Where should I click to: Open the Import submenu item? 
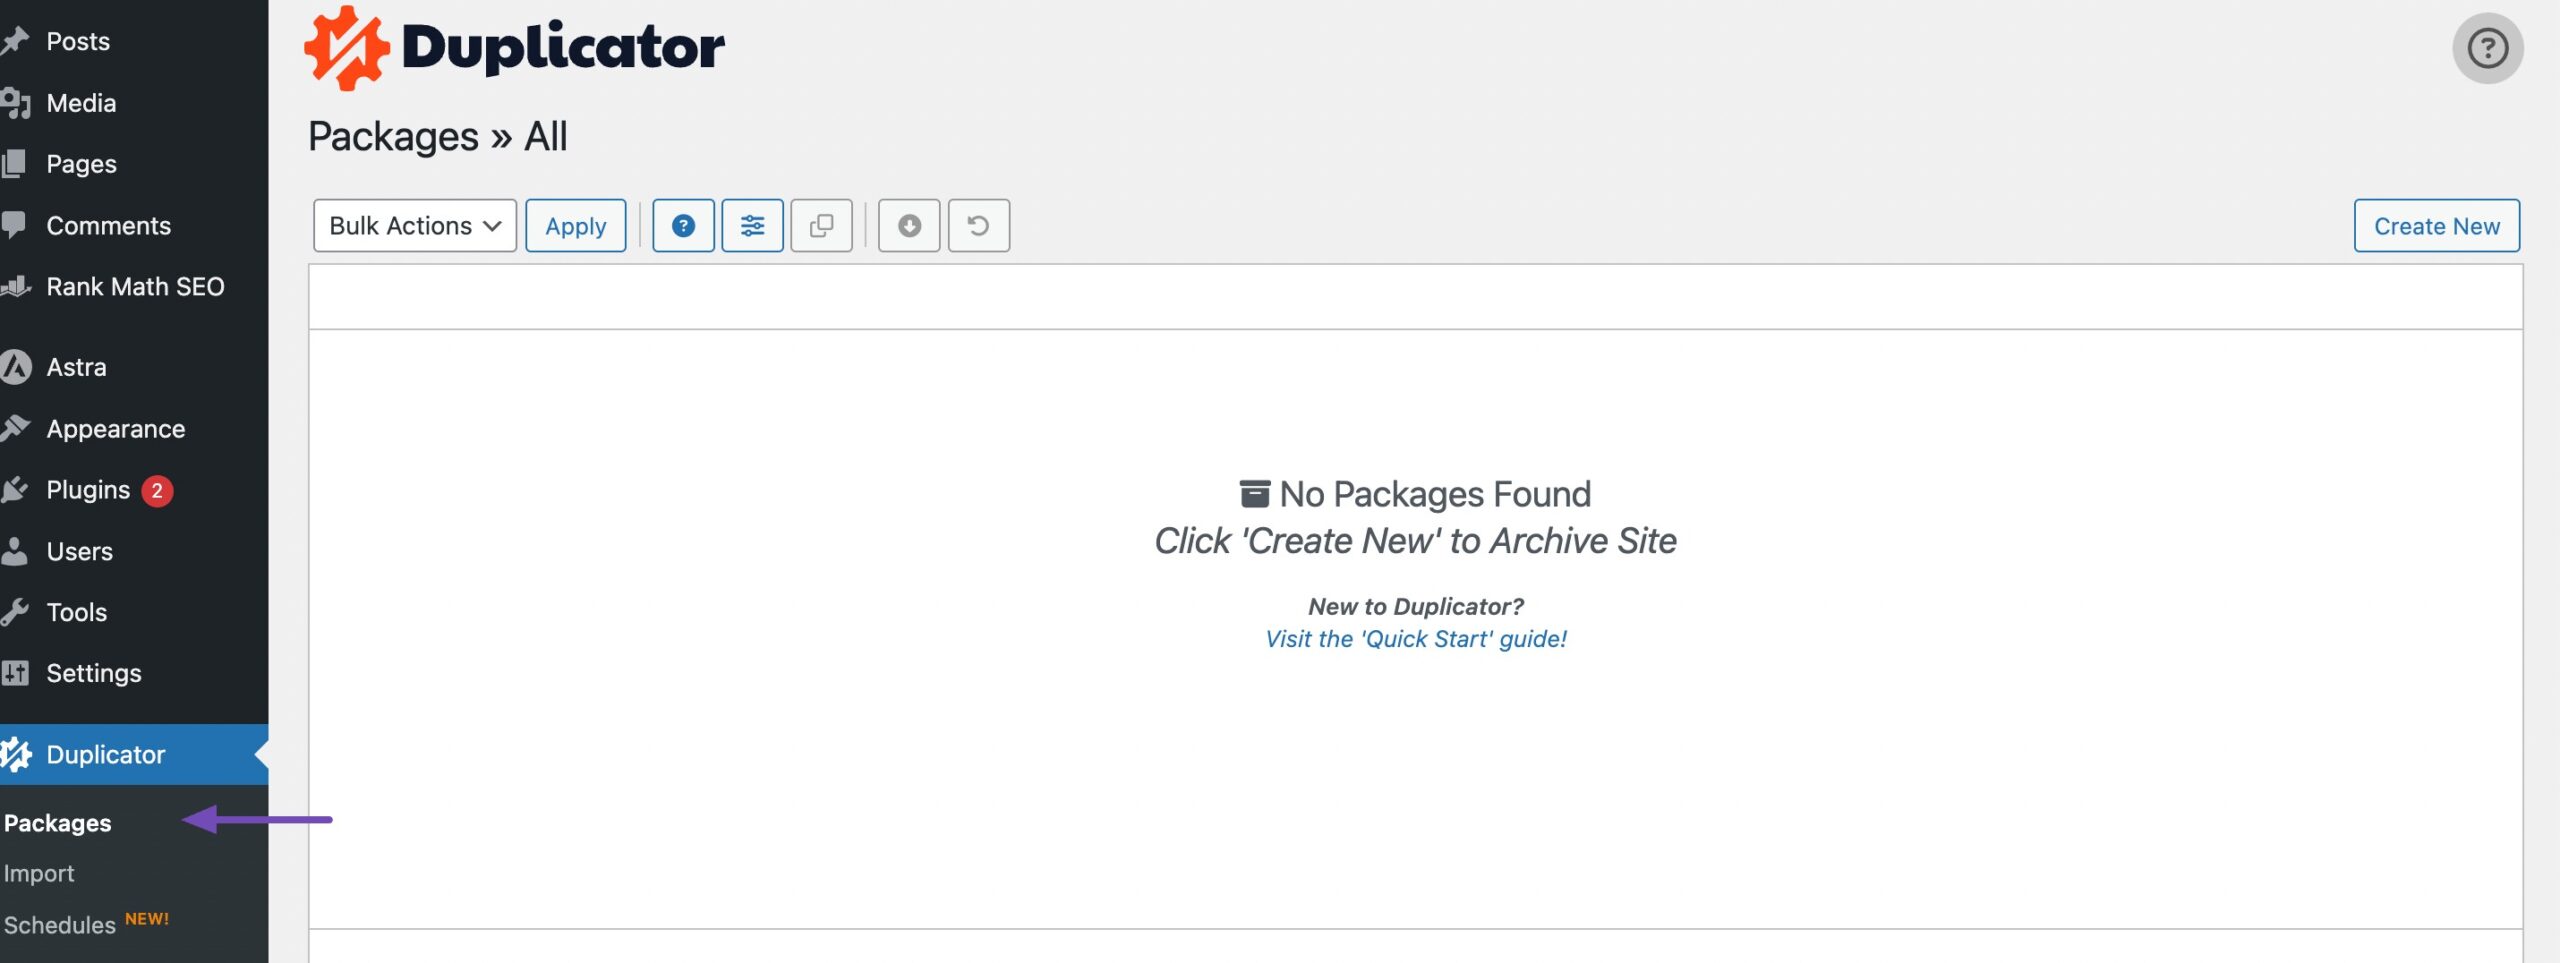(39, 873)
